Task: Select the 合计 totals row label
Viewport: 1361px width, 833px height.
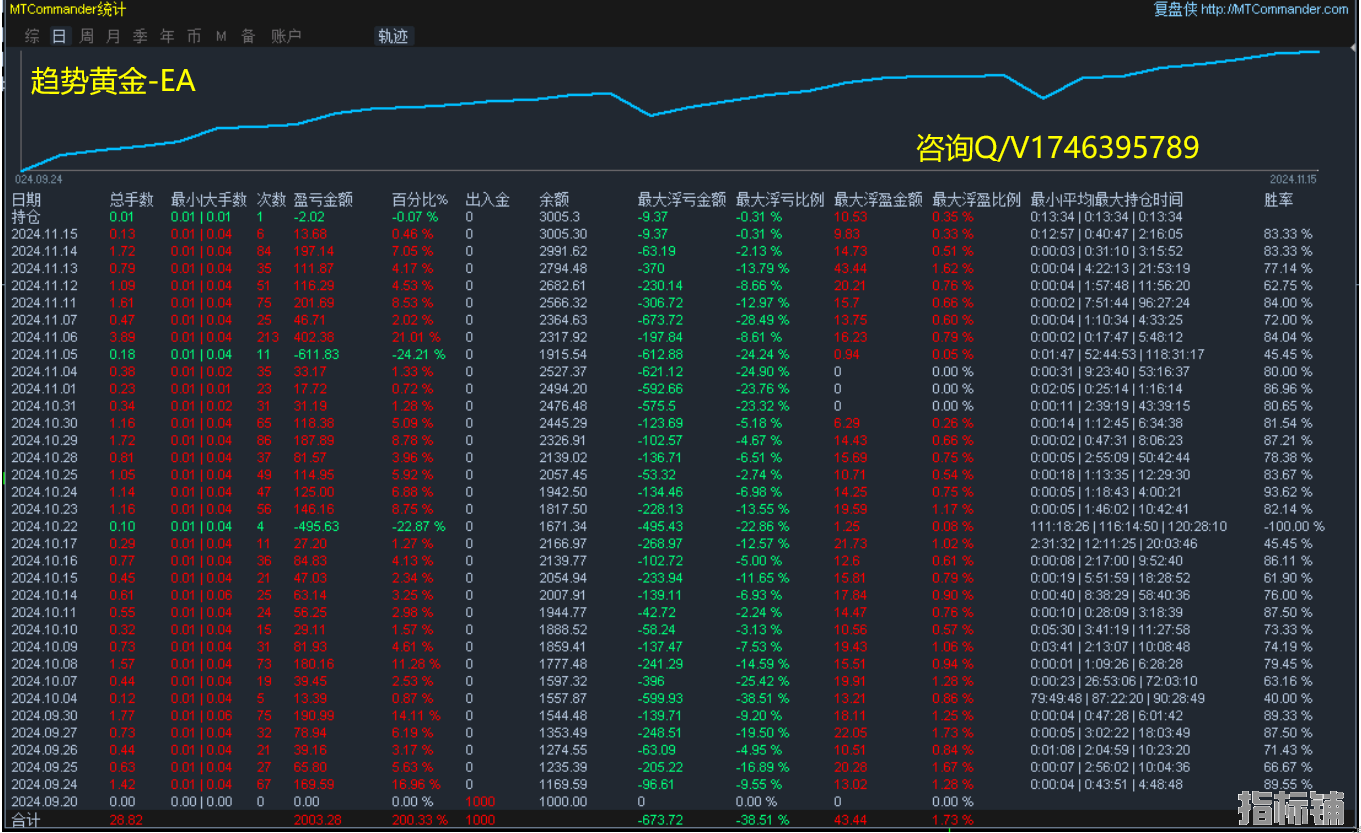Action: [24, 820]
